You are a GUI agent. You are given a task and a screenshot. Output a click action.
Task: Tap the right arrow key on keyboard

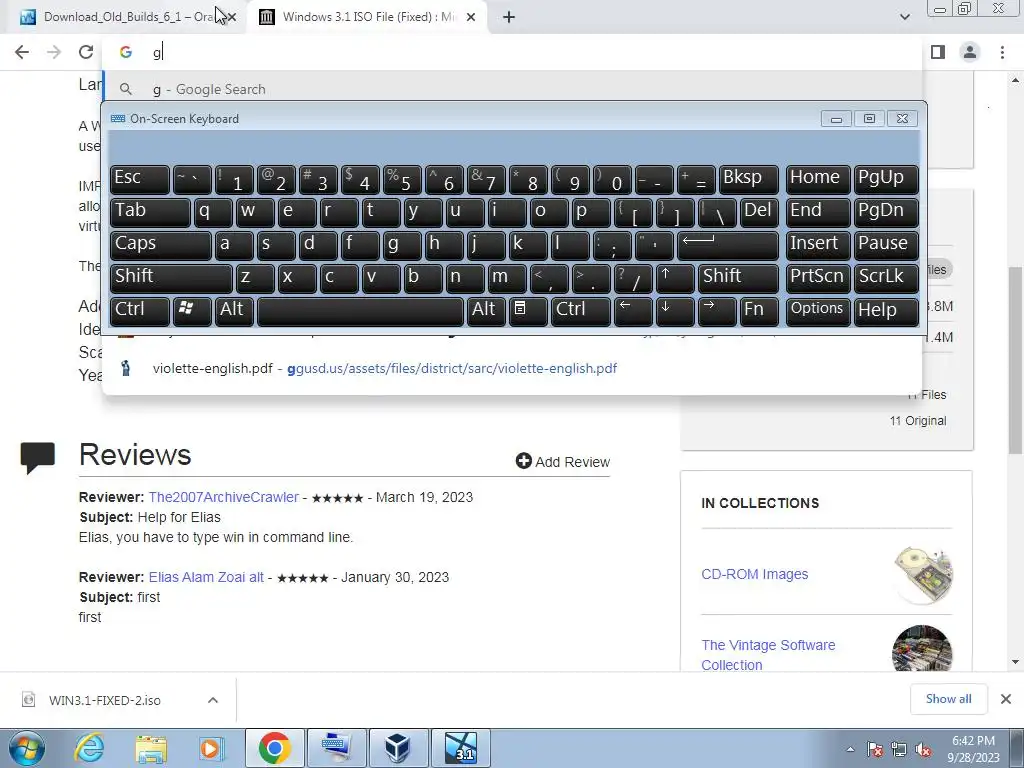(716, 311)
